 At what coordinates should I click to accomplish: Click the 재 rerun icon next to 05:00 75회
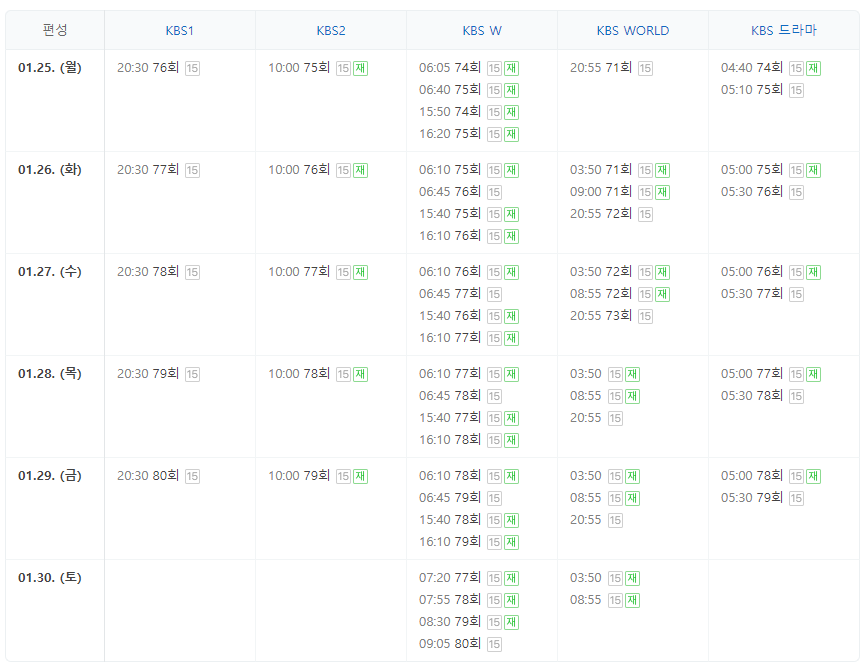pos(814,171)
